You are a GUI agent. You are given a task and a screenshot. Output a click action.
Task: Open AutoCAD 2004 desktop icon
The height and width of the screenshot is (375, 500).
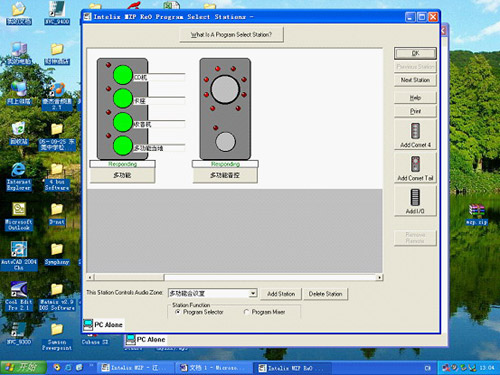pos(19,256)
